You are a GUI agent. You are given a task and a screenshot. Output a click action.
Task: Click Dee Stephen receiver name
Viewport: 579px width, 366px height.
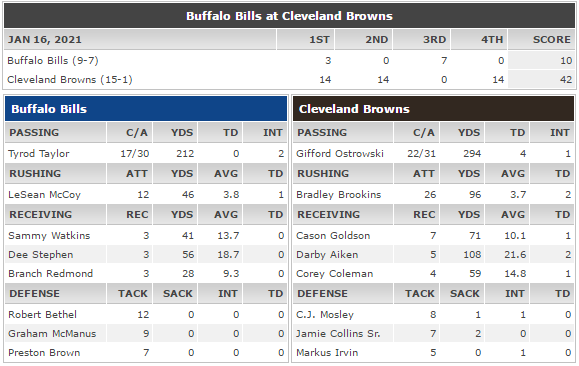[x=41, y=255]
